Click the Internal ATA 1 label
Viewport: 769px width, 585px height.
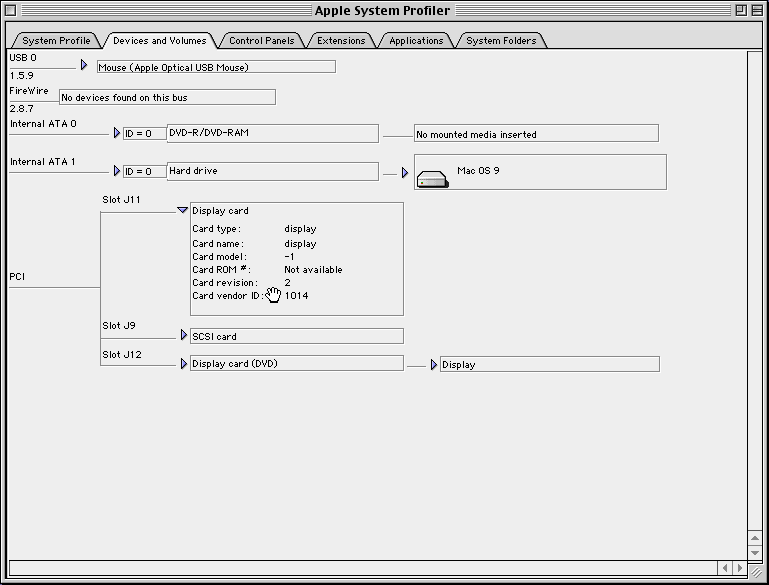[43, 162]
